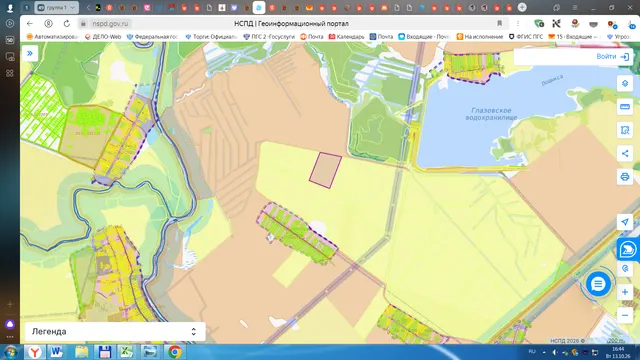Click the nspd.gov.ru address field

click(x=110, y=24)
